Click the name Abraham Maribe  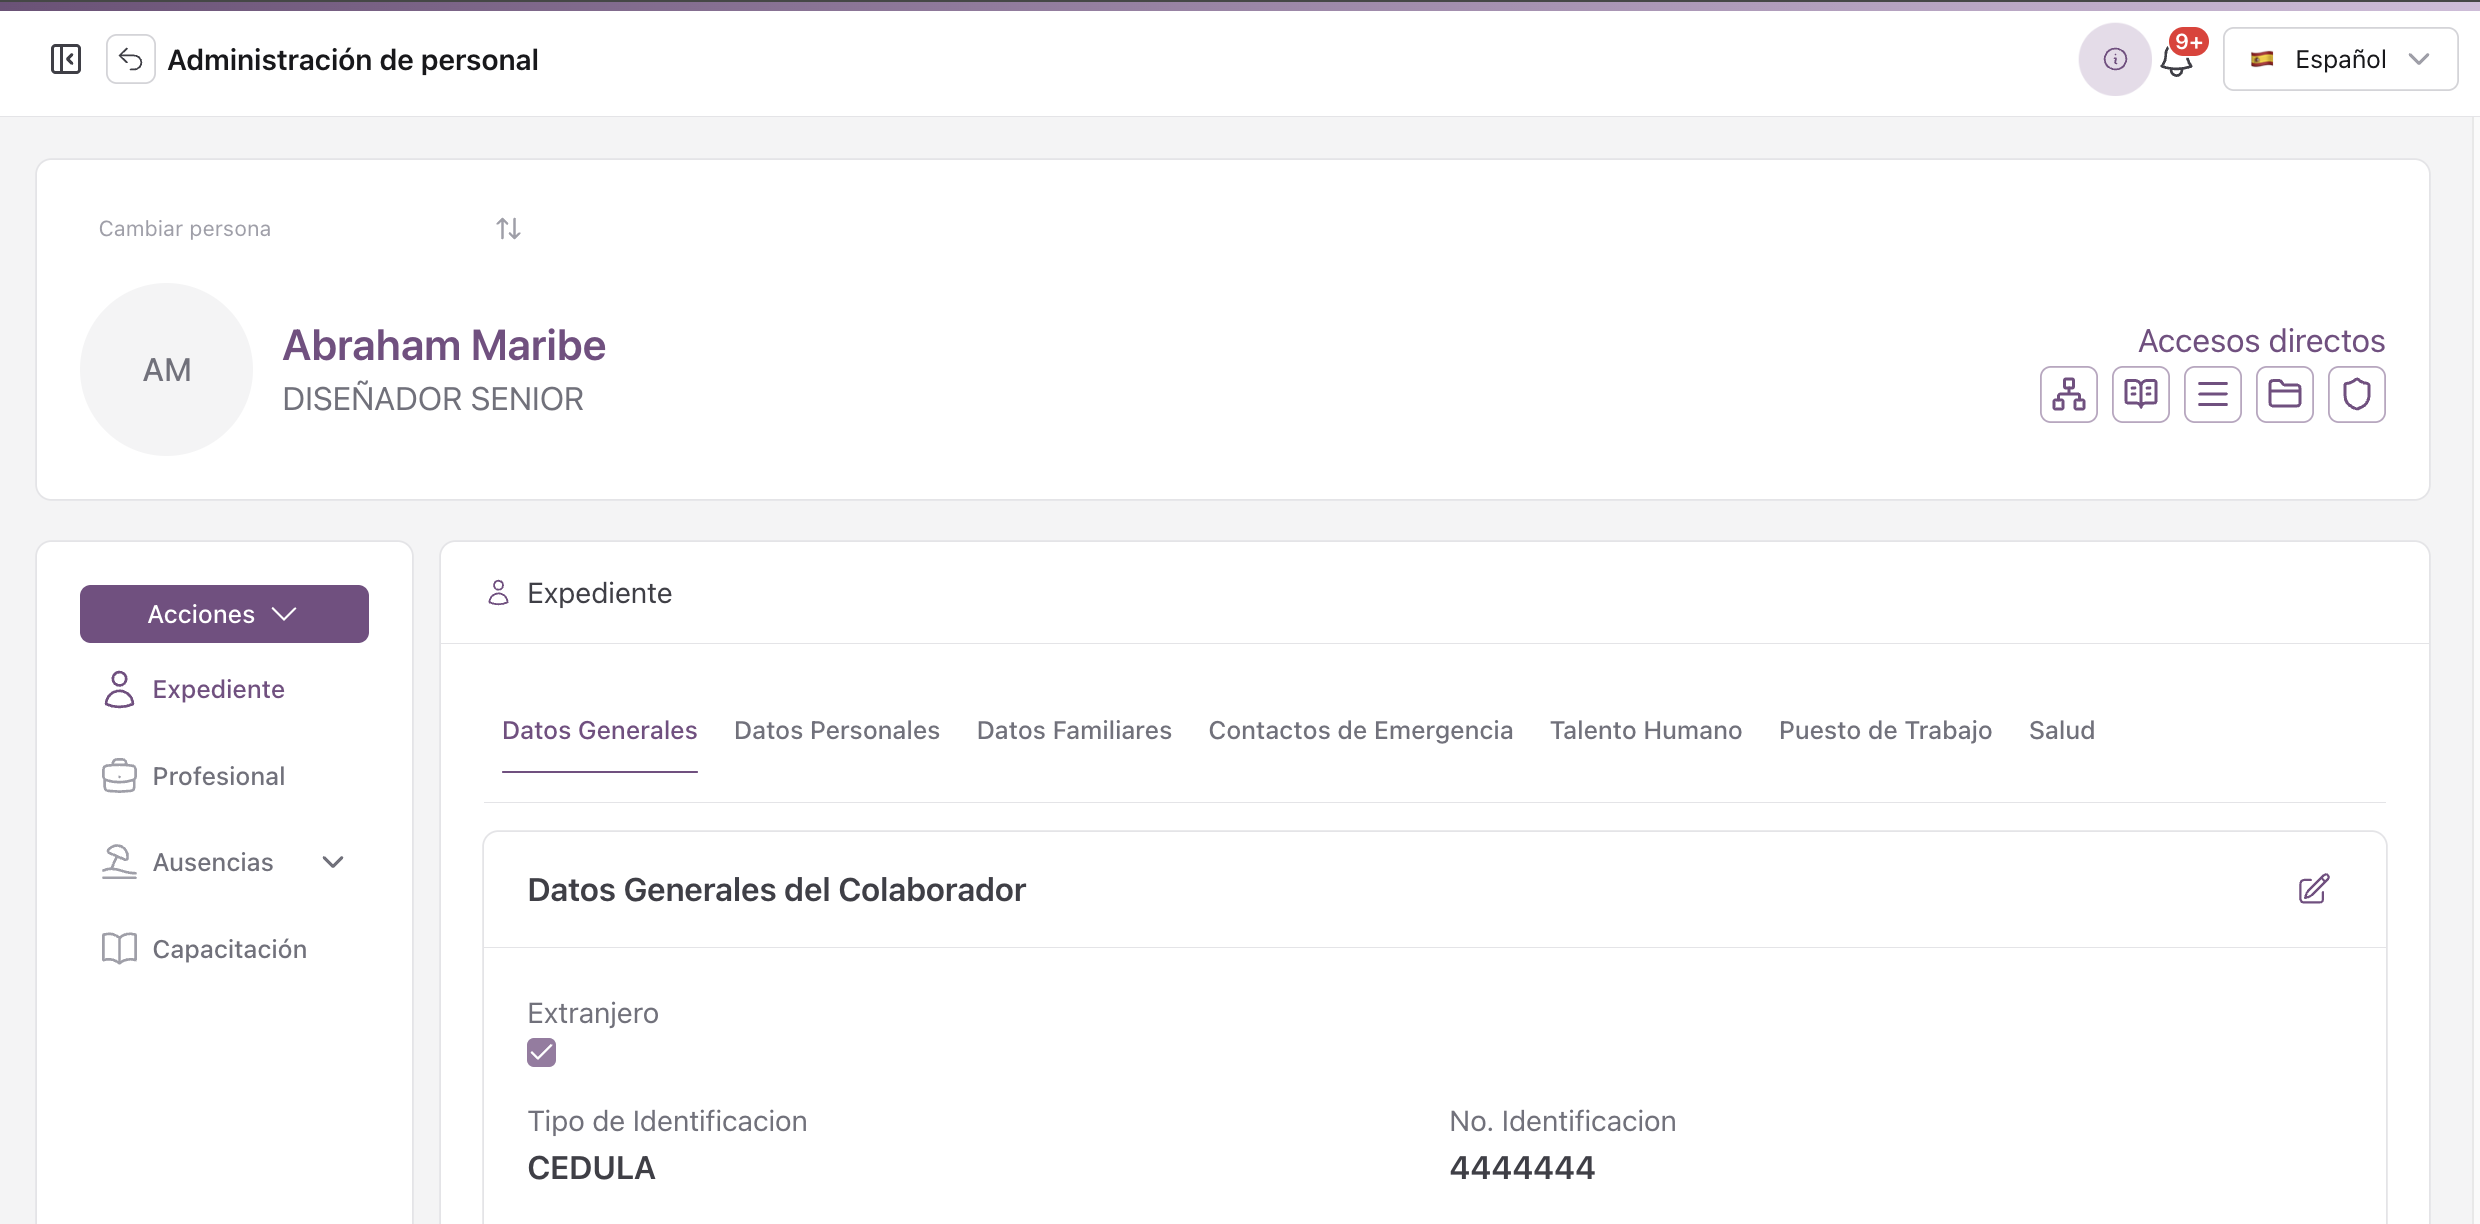click(x=444, y=346)
